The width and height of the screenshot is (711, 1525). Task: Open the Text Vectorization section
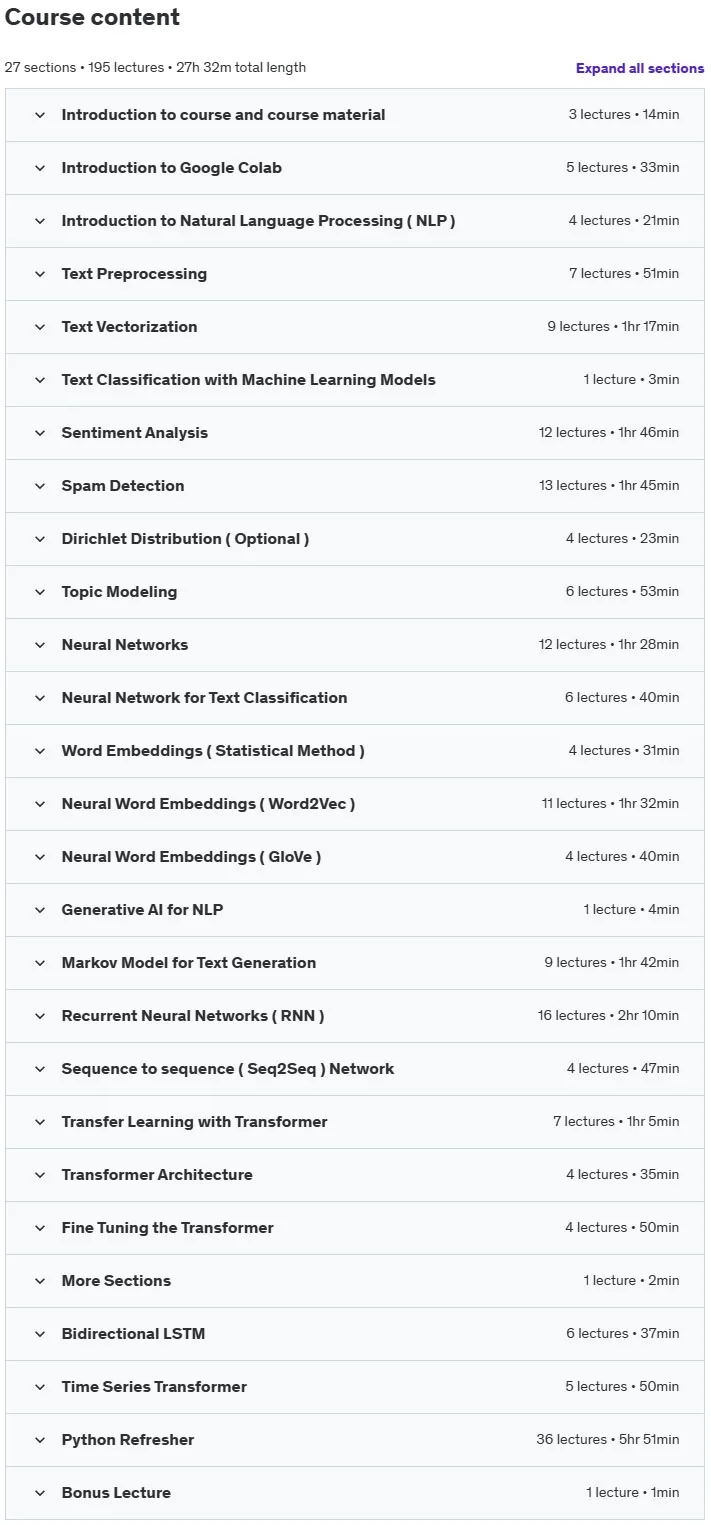pyautogui.click(x=355, y=327)
